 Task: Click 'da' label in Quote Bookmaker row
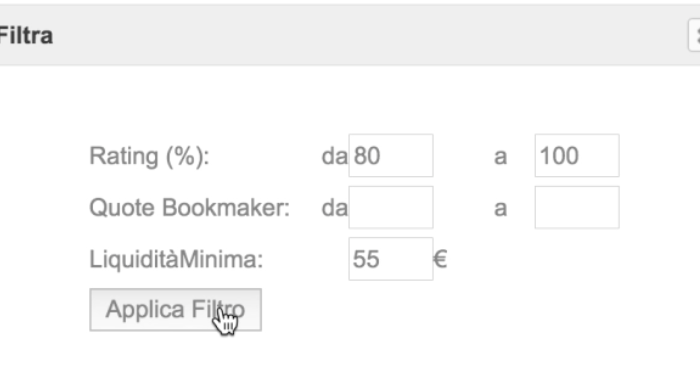coord(334,208)
